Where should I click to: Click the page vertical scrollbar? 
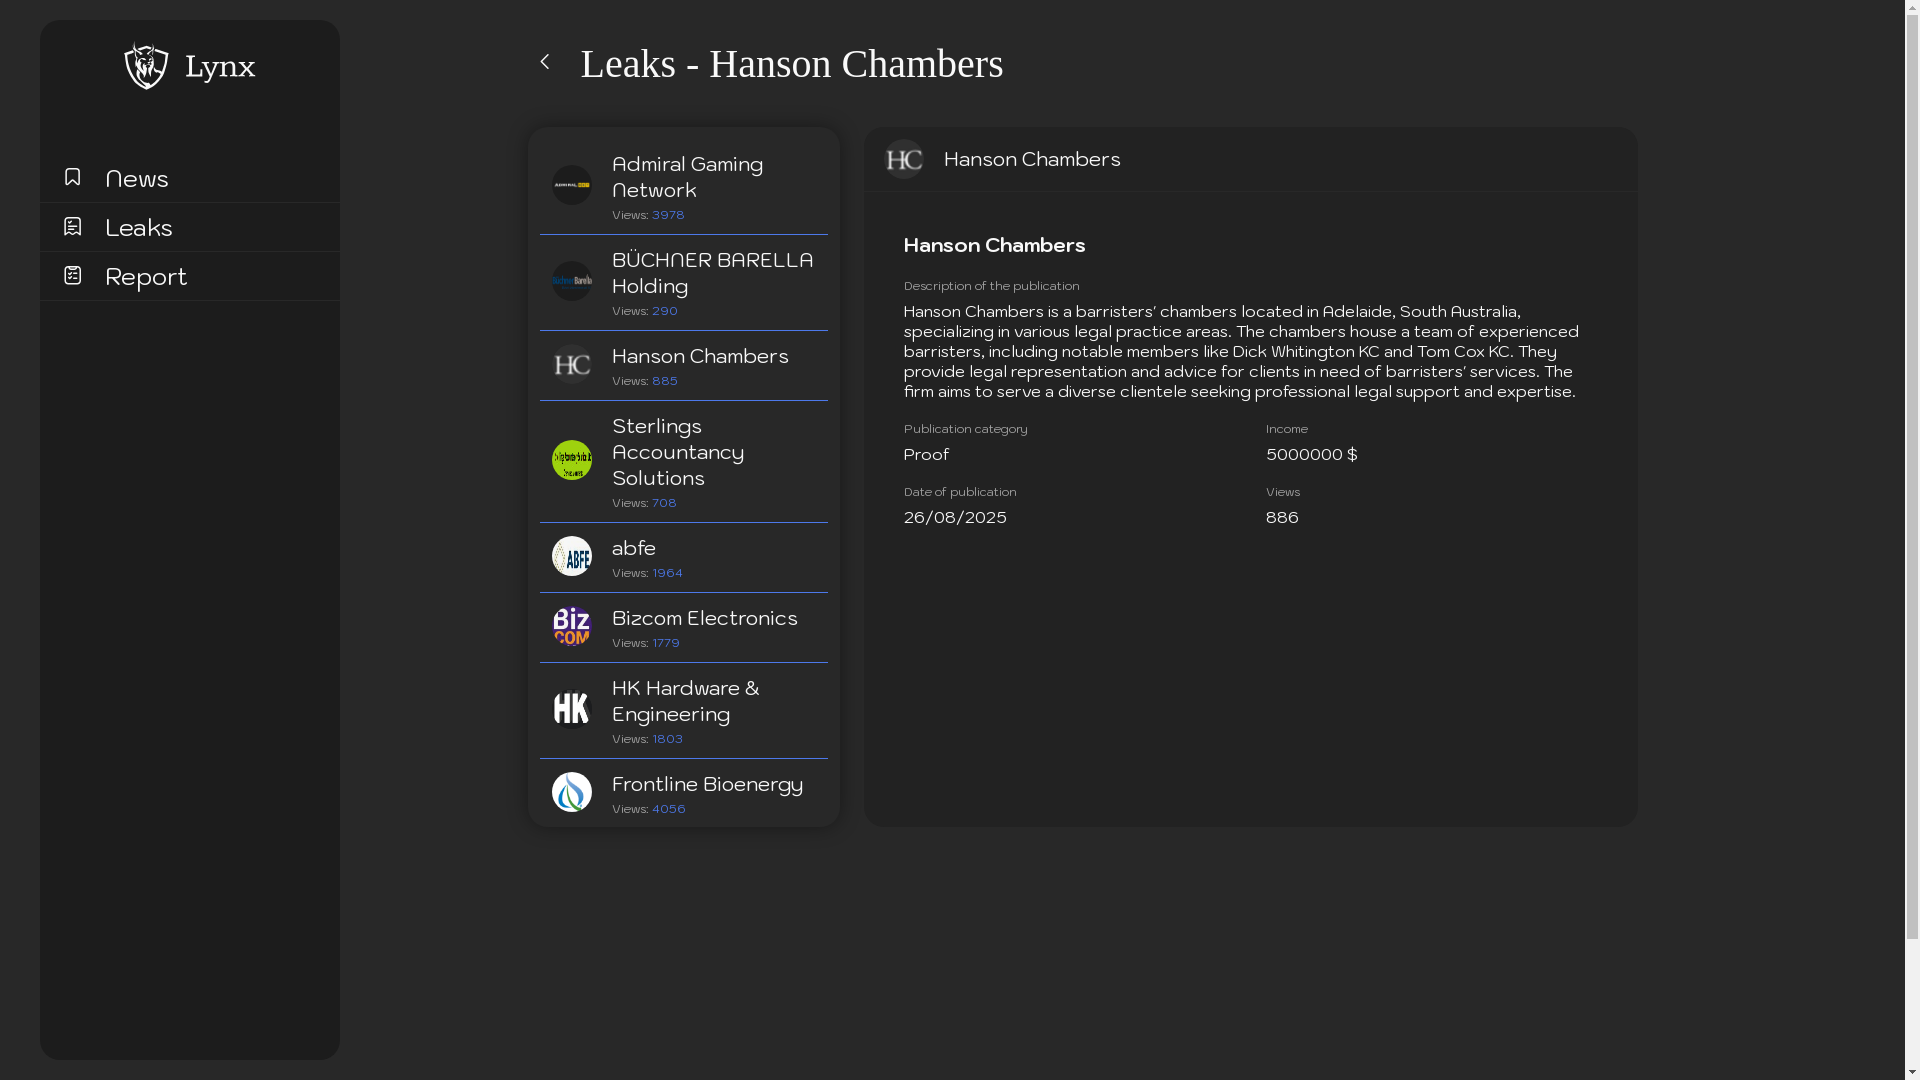pos(1912,470)
